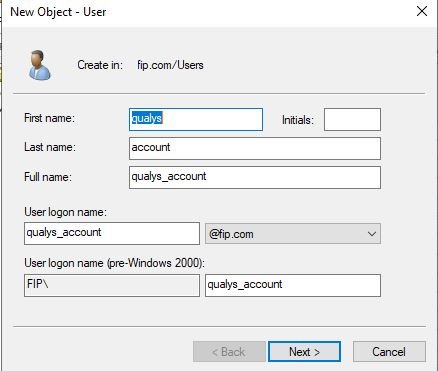The width and height of the screenshot is (438, 371).
Task: Click the Full name label
Action: pos(48,176)
